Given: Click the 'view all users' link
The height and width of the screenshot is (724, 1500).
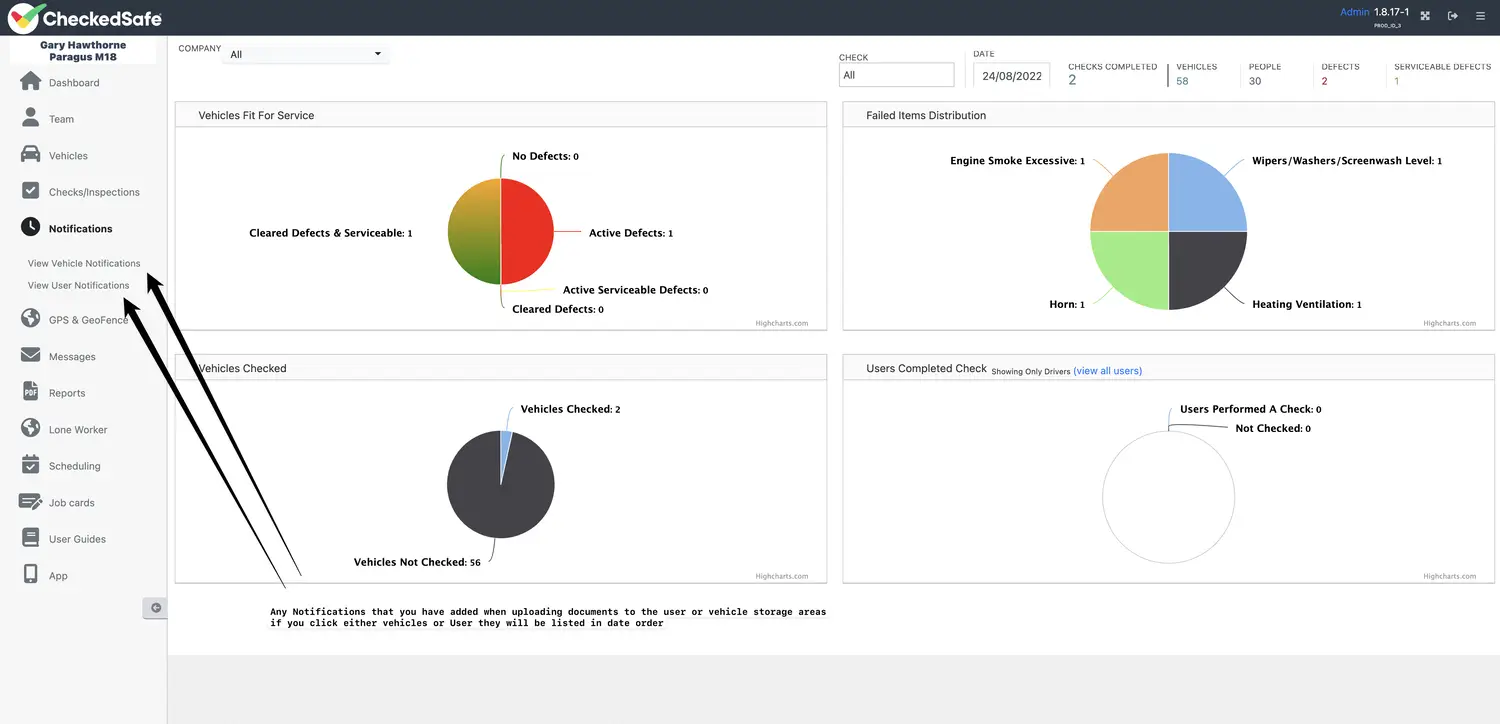Looking at the screenshot, I should pyautogui.click(x=1107, y=371).
